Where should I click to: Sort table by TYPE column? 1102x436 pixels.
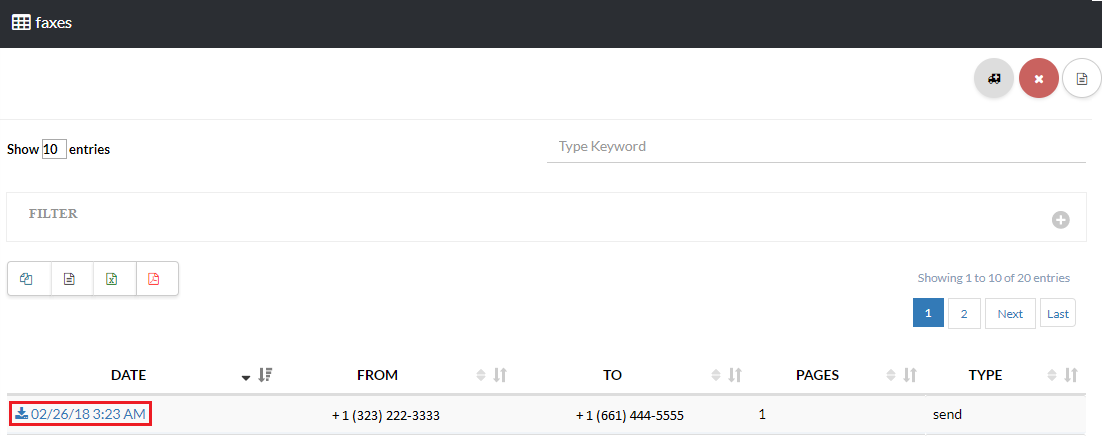click(x=985, y=375)
